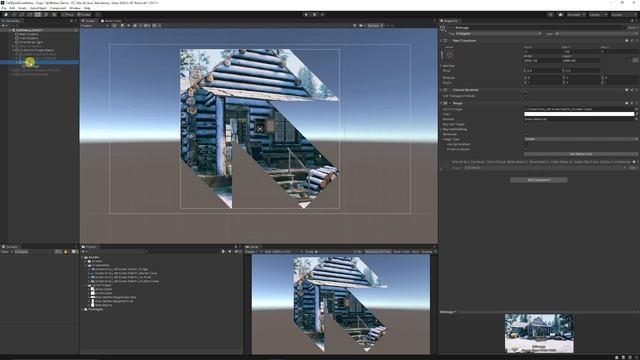Screen dimensions: 640x360
Task: Open the Layers dropdown in the toolbar
Action: [x=598, y=15]
